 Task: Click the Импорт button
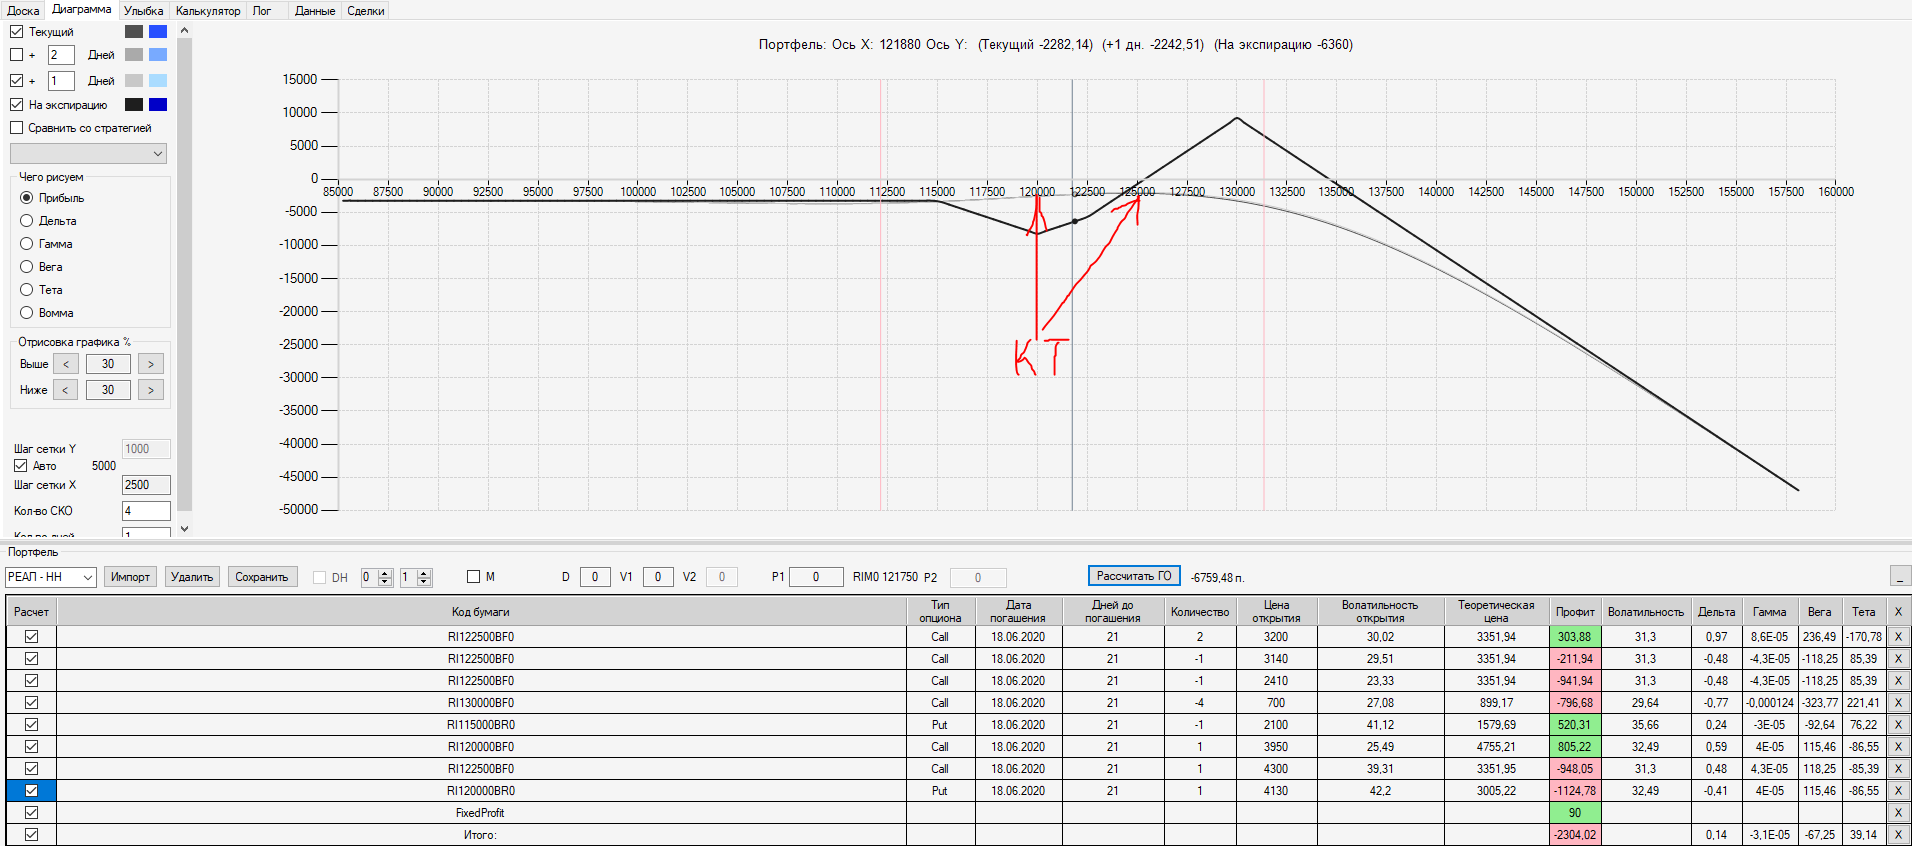click(130, 577)
